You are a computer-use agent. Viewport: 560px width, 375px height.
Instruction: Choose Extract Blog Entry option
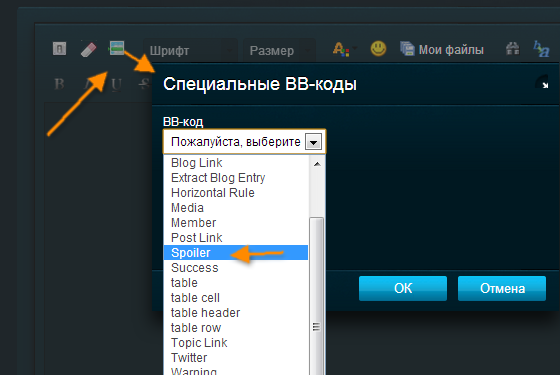point(236,178)
